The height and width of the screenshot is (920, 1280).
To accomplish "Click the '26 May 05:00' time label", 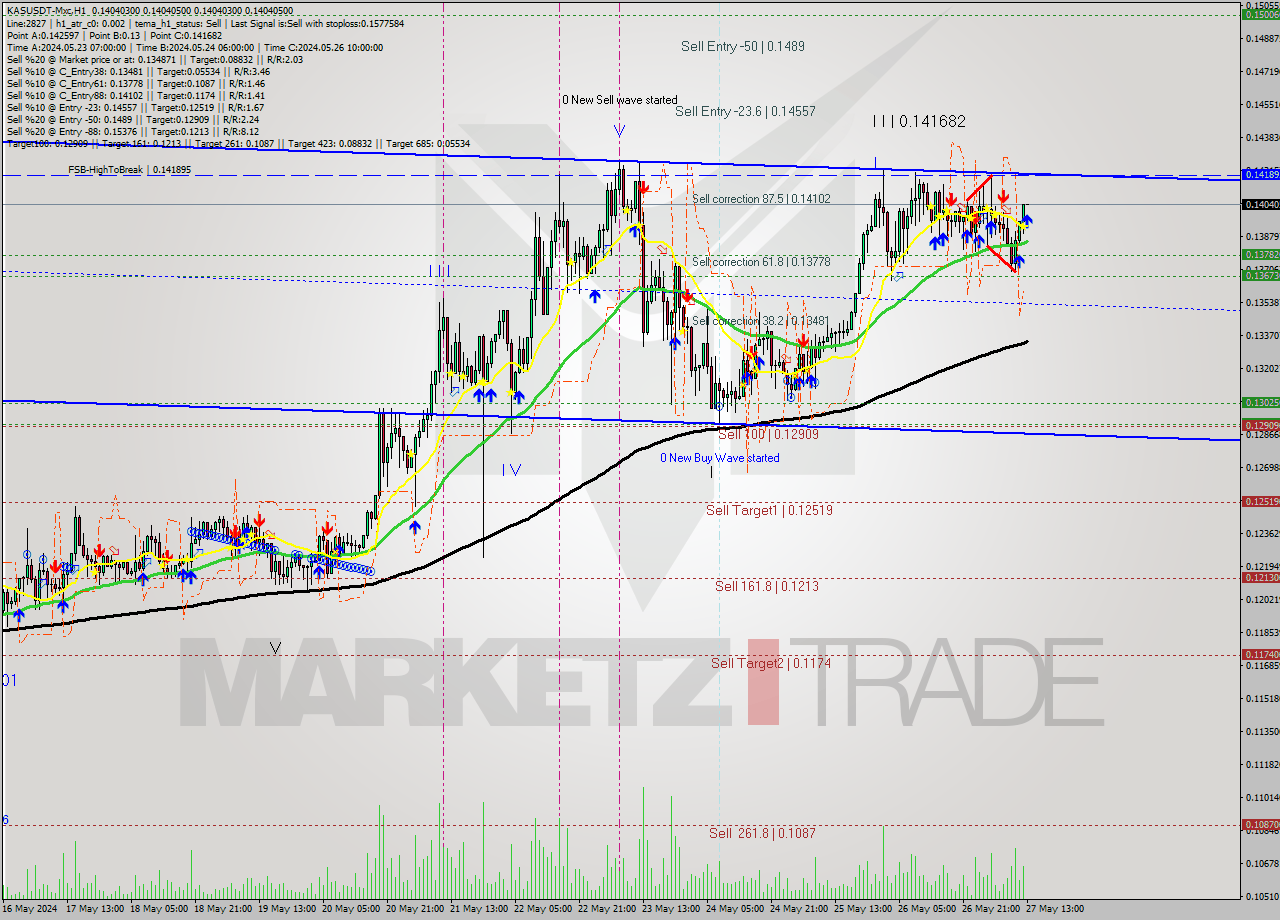I will 927,909.
